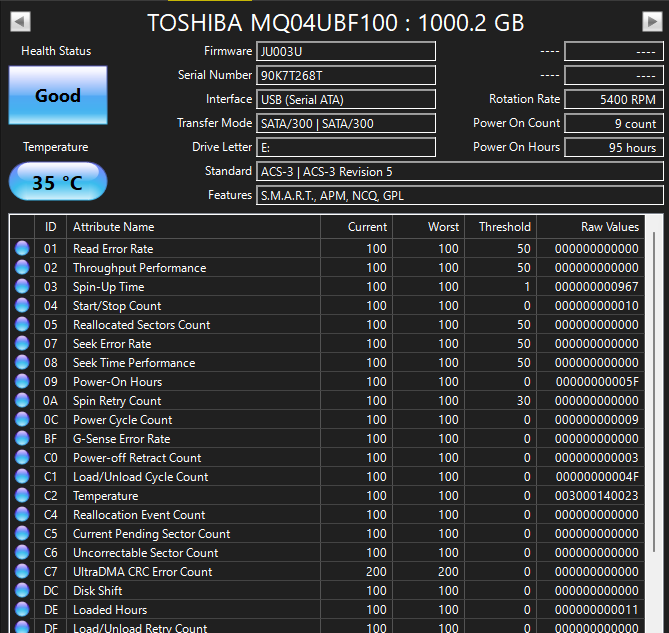Click the status orb for Disk Shift
The width and height of the screenshot is (669, 633).
pyautogui.click(x=22, y=590)
